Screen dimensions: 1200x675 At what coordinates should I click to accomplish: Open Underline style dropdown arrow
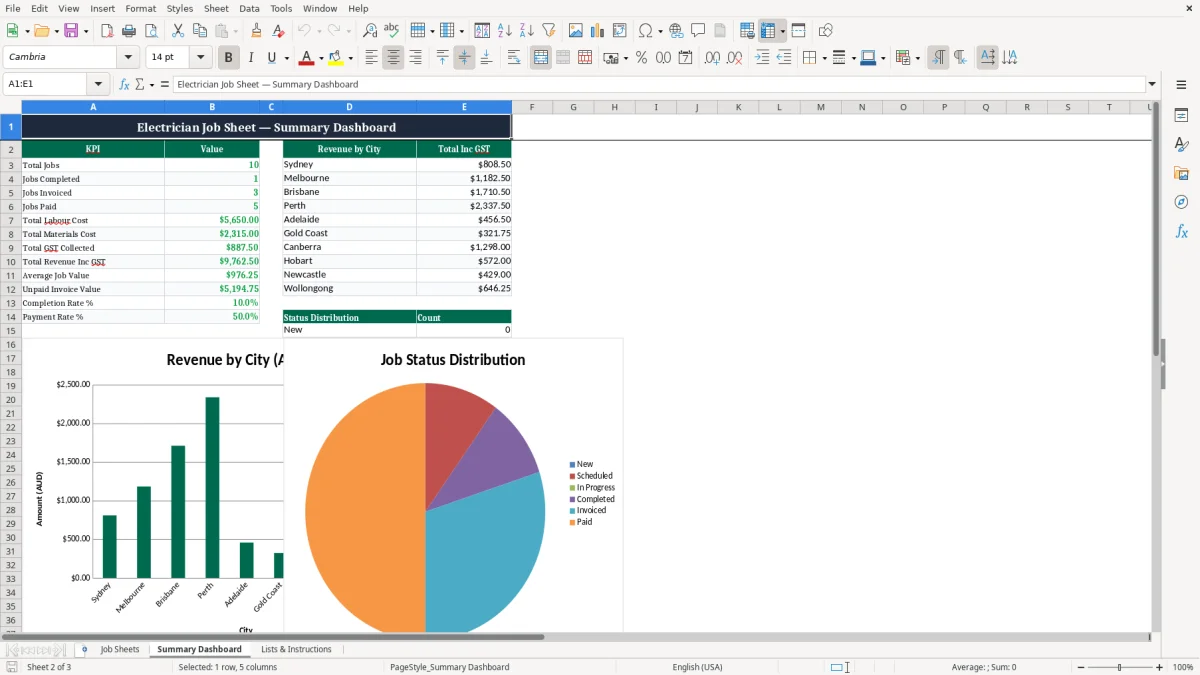286,58
